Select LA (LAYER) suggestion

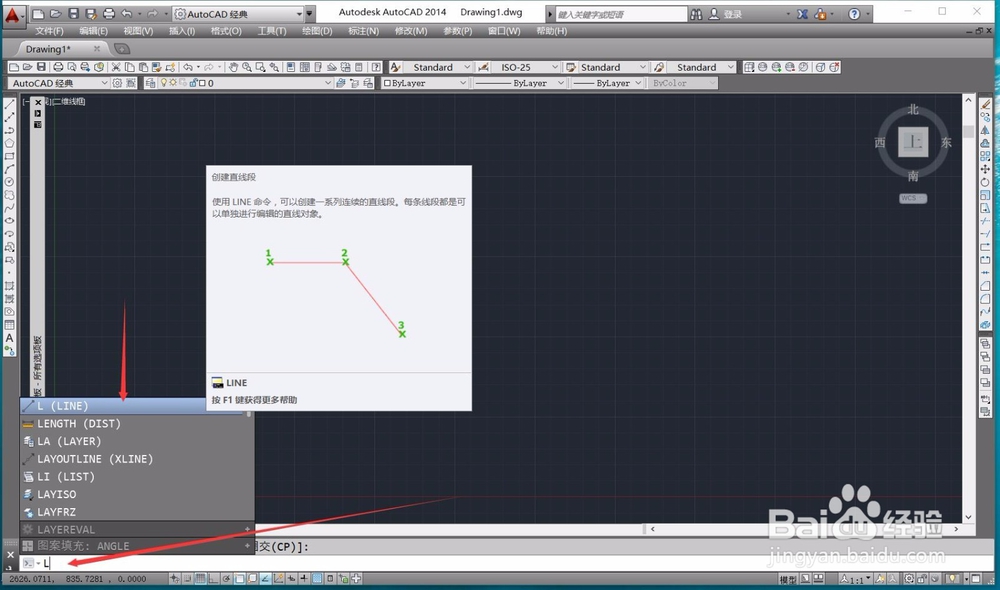coord(137,441)
